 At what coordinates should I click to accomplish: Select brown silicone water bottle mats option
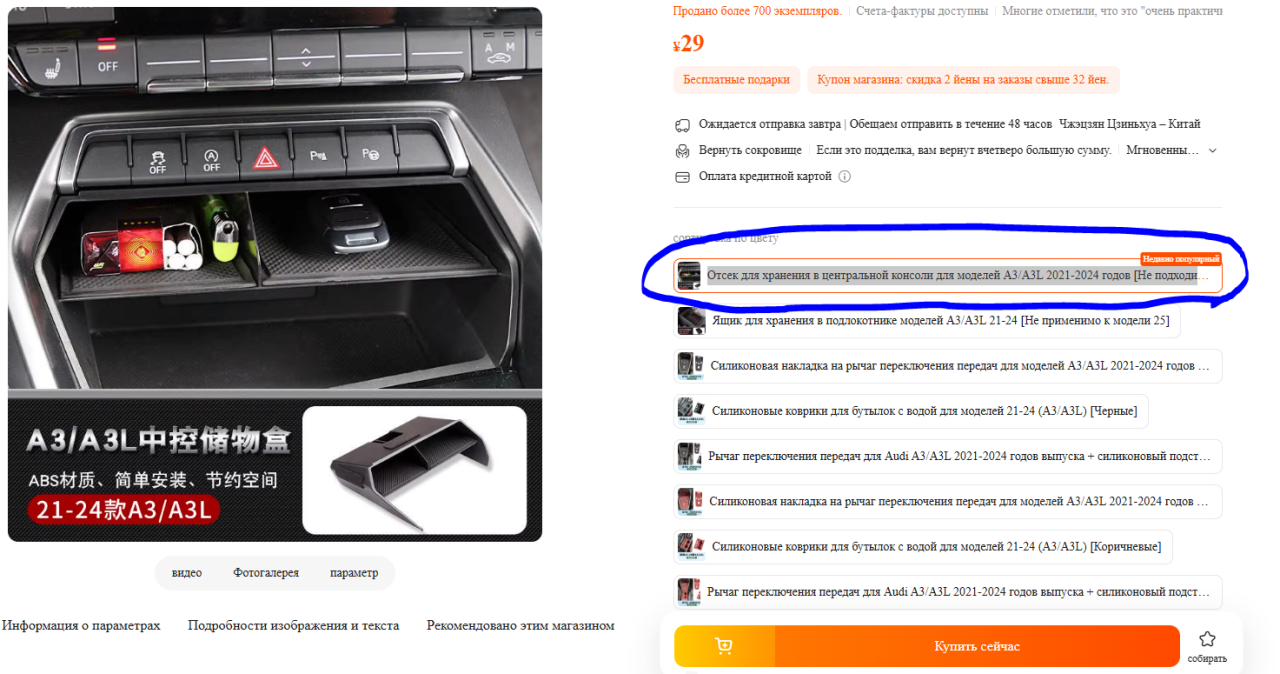tap(923, 547)
